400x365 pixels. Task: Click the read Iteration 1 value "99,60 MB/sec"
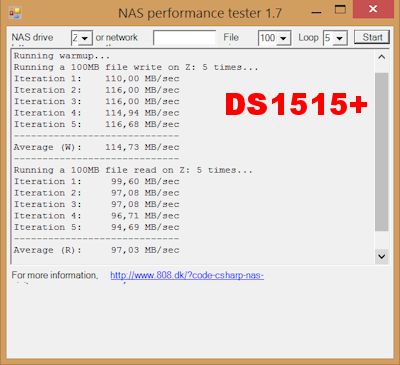tap(145, 182)
